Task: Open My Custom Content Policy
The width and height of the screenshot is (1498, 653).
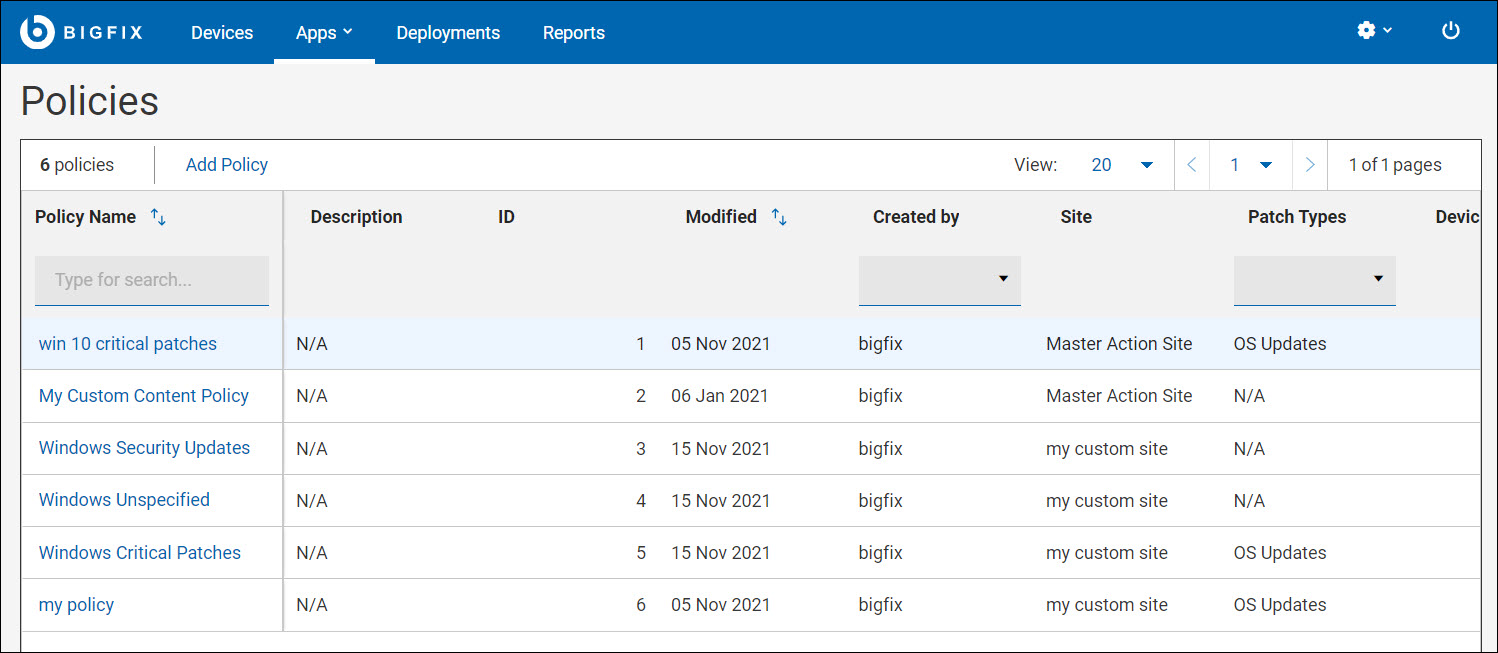Action: click(x=144, y=396)
